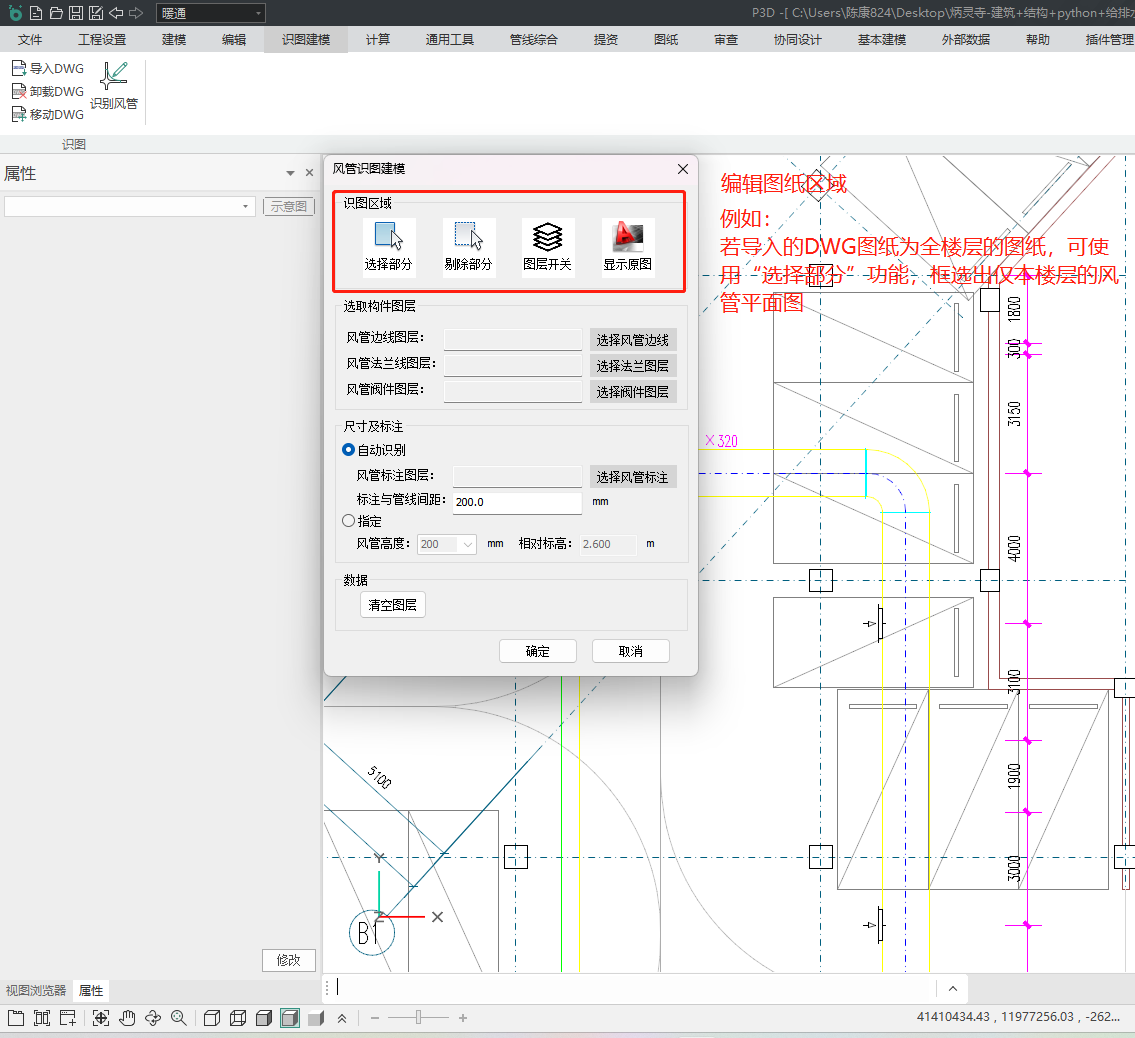Viewport: 1135px width, 1038px height.
Task: Open the 图层开关 layer switch tool
Action: pyautogui.click(x=547, y=238)
